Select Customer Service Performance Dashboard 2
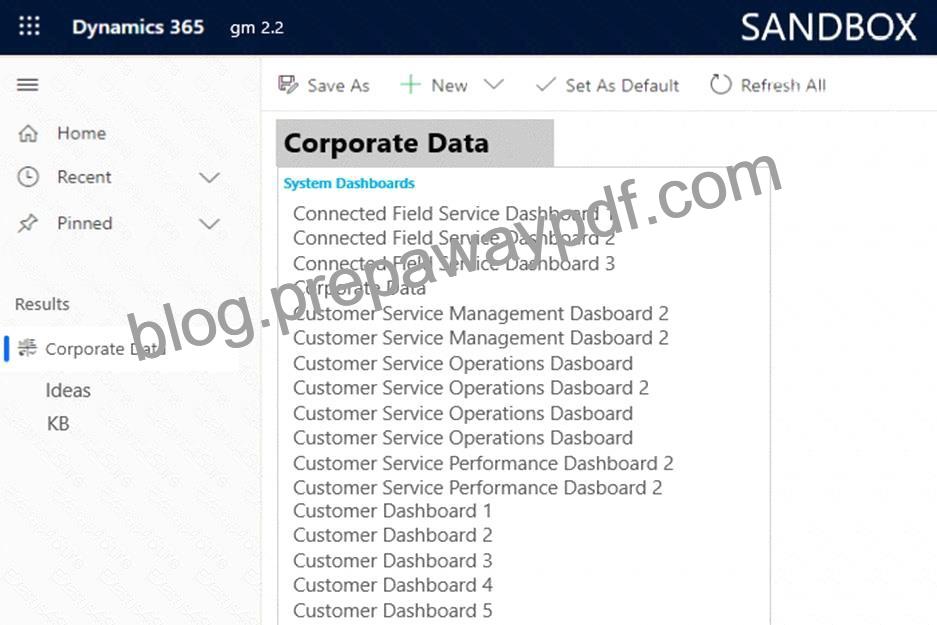The height and width of the screenshot is (625, 937). (483, 463)
